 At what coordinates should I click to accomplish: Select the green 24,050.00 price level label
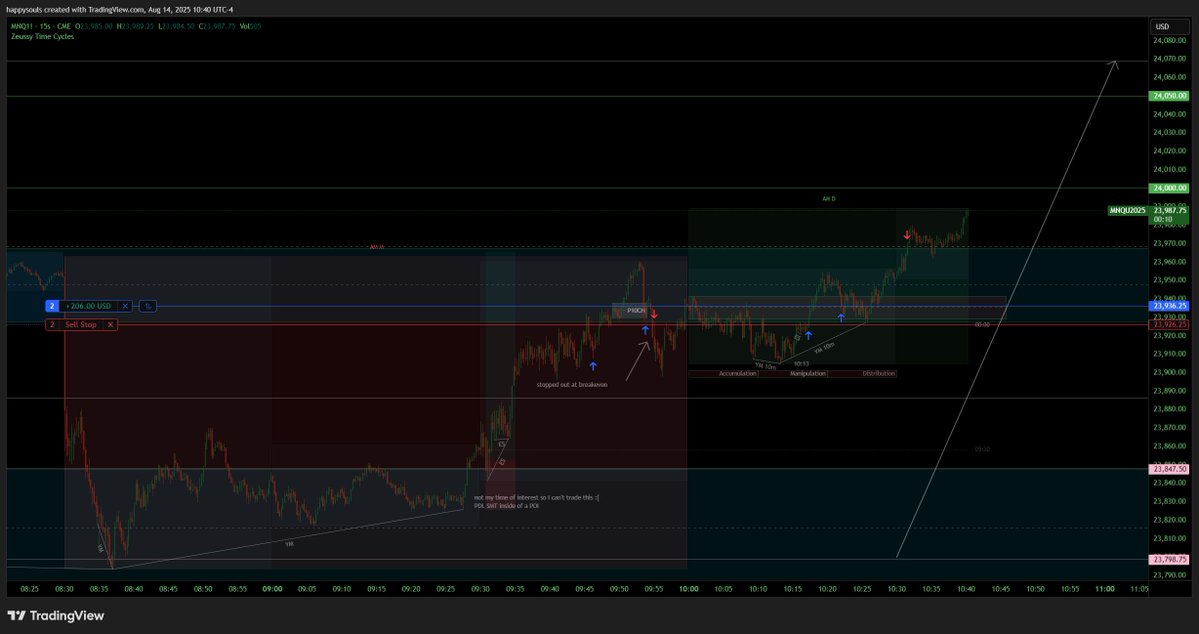pyautogui.click(x=1167, y=95)
